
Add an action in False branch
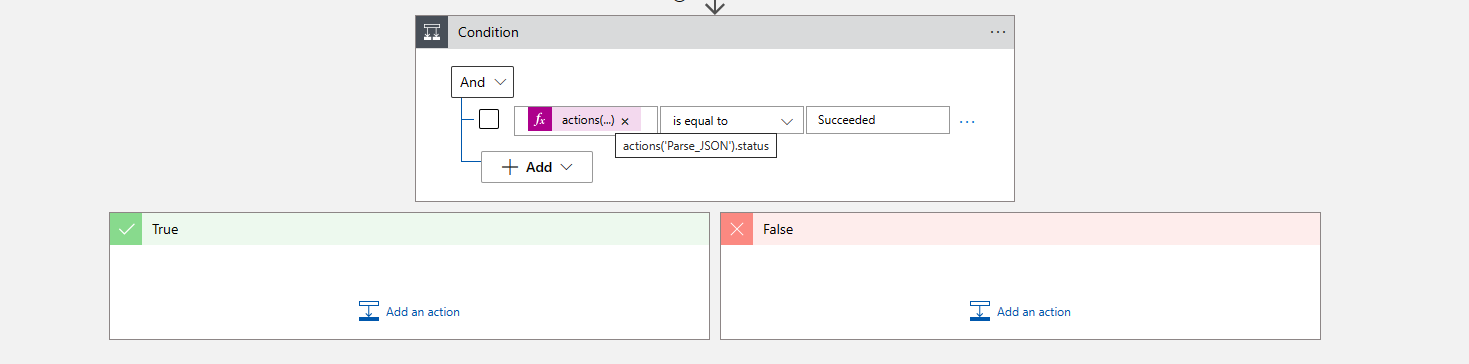tap(1021, 312)
